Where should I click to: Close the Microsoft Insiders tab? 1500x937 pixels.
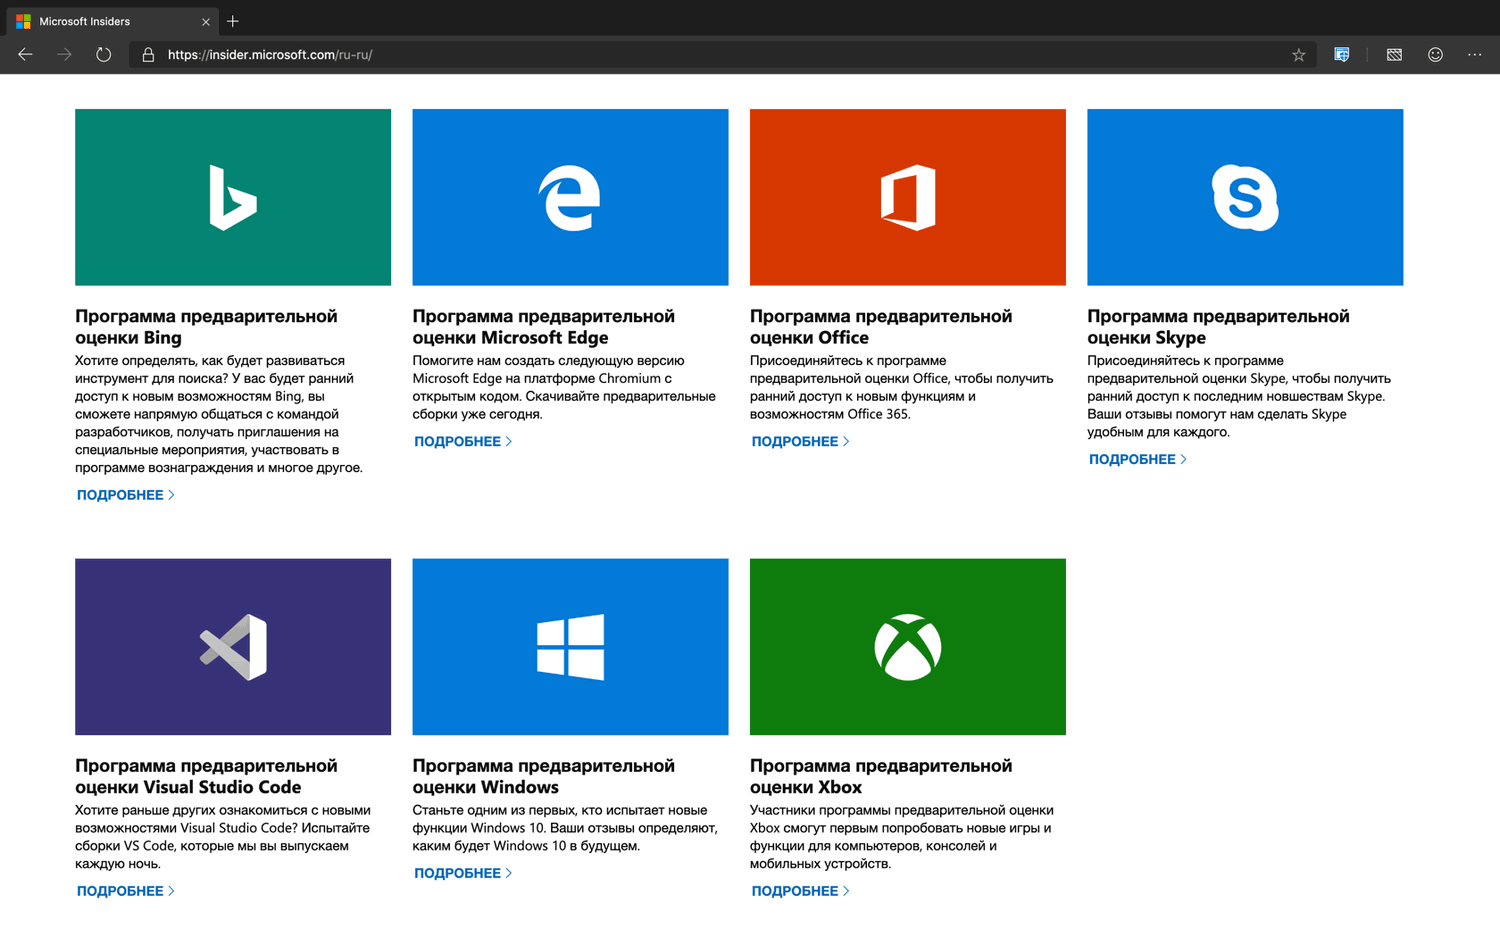[206, 21]
